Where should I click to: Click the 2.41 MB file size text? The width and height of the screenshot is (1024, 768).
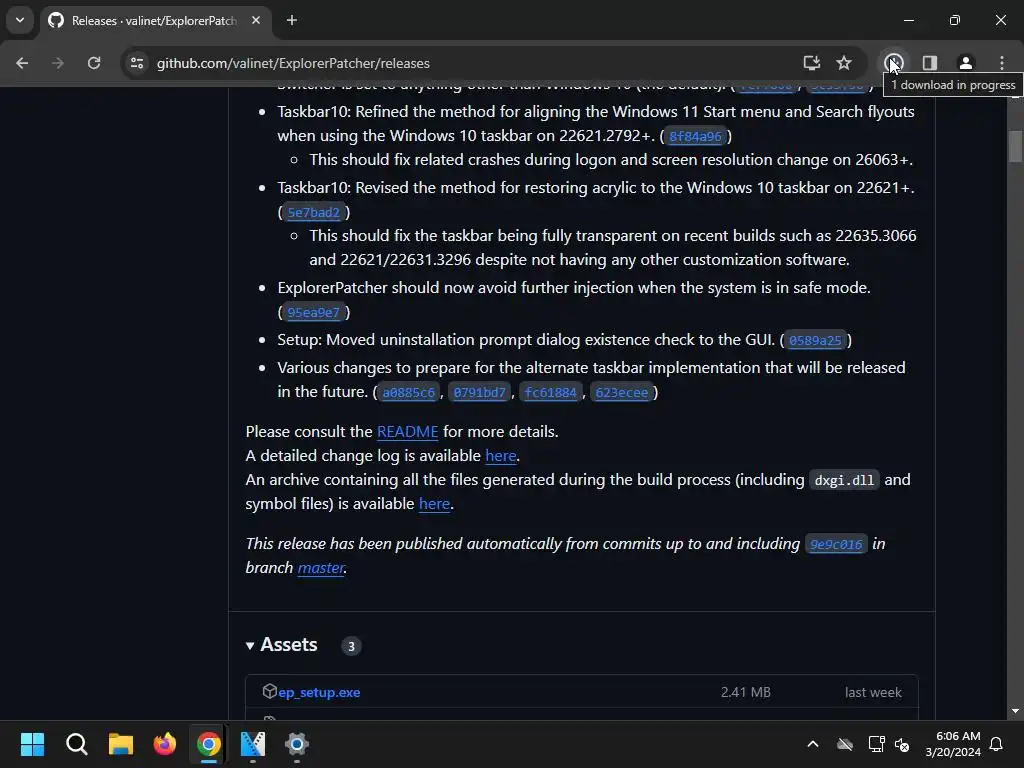pyautogui.click(x=746, y=692)
